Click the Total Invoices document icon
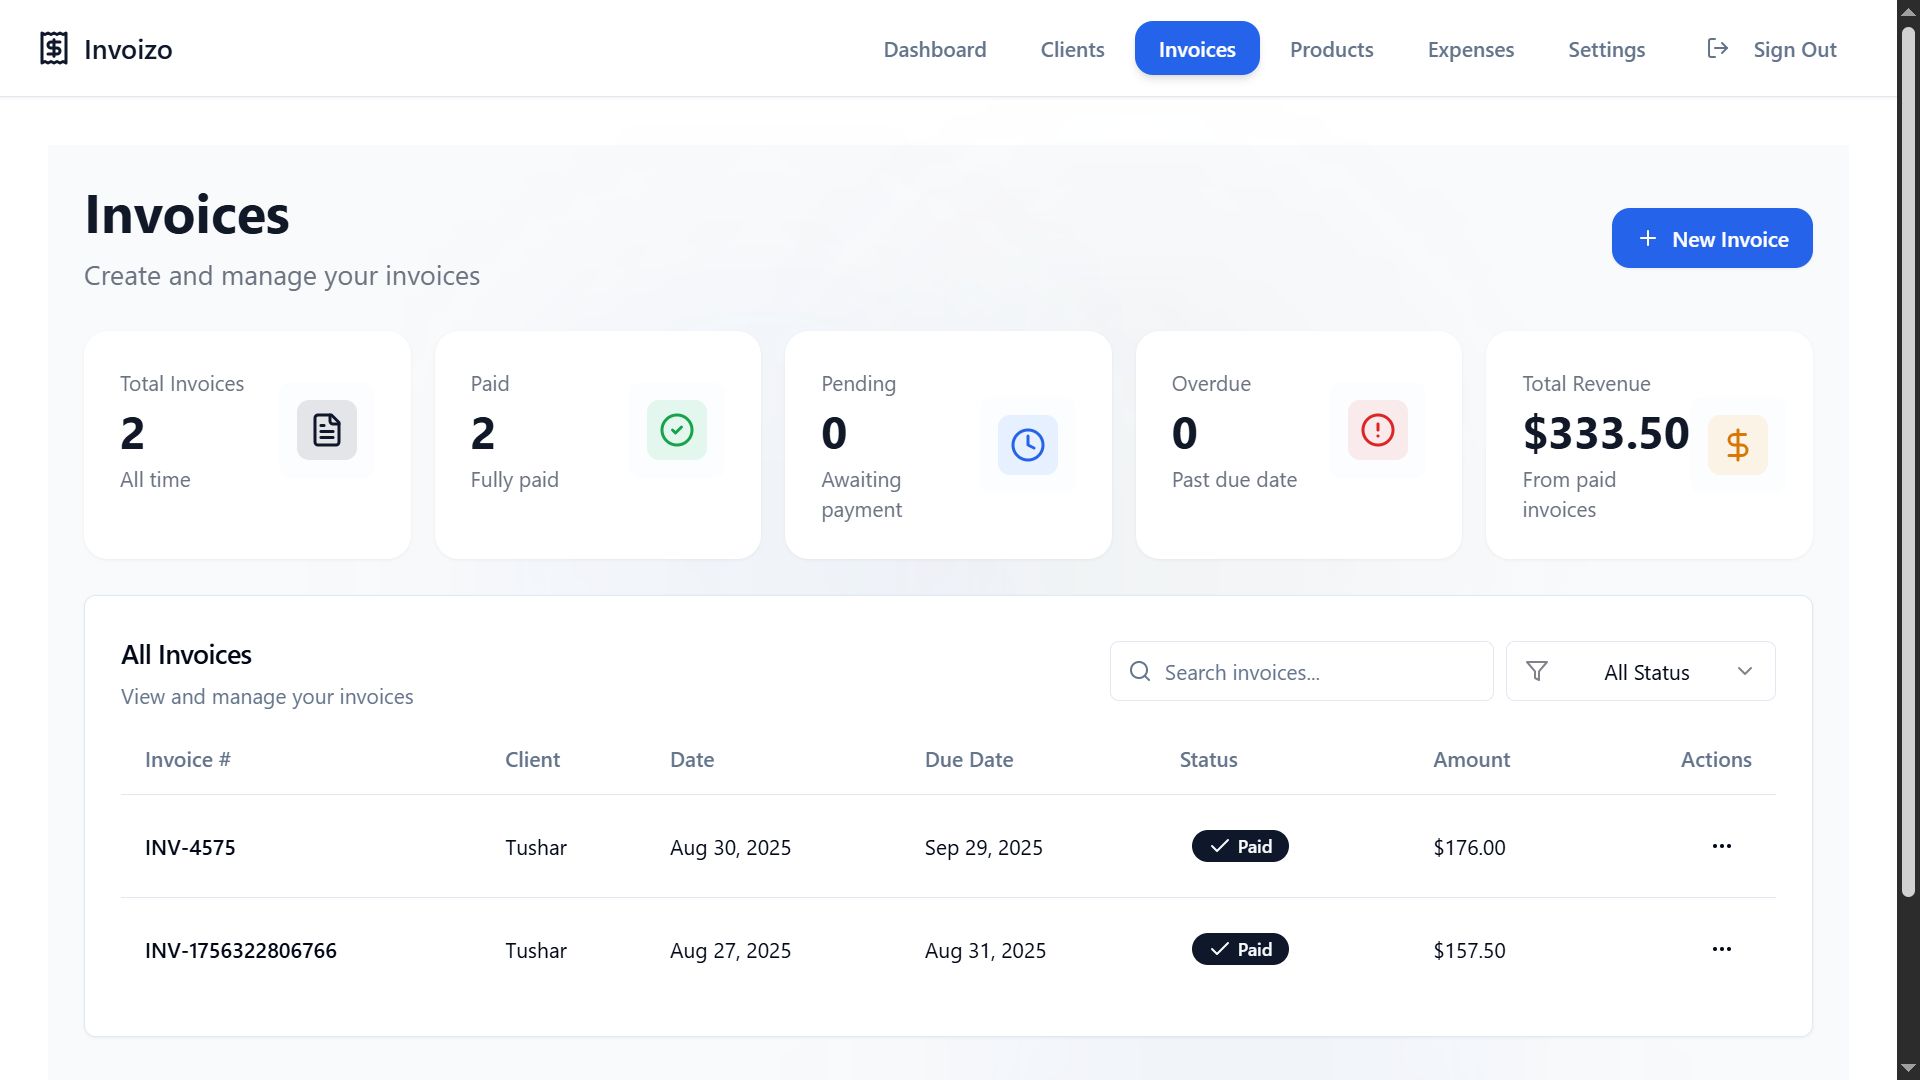This screenshot has width=1920, height=1080. (326, 430)
